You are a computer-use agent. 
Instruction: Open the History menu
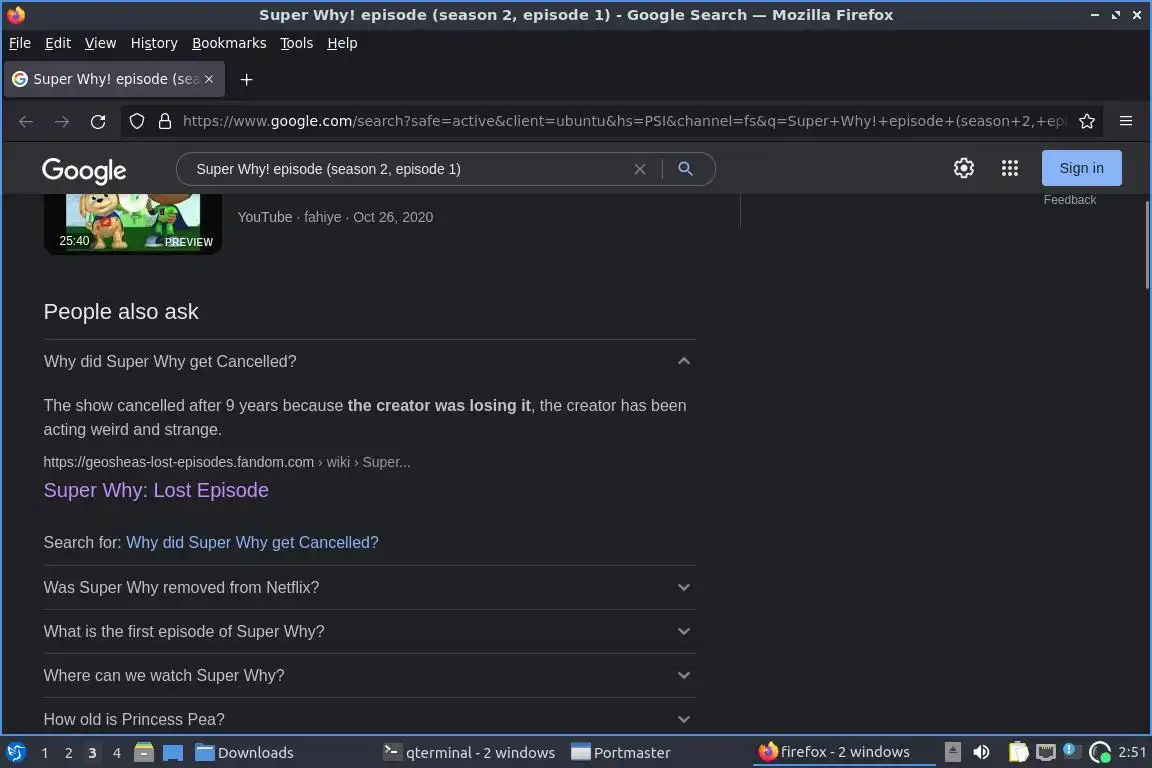coord(154,43)
